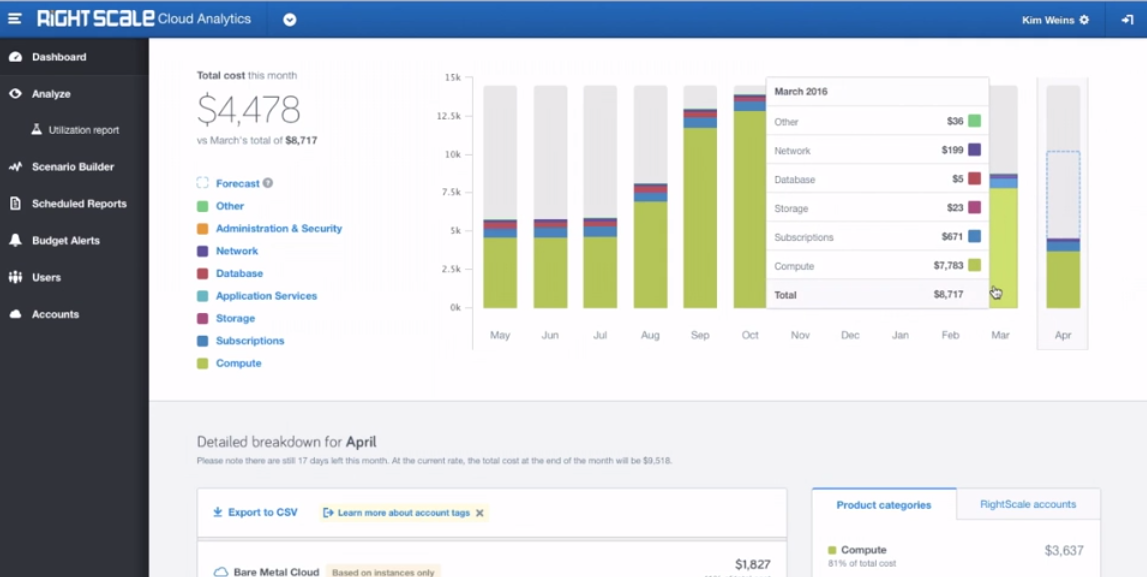Select the Product categories tab

pyautogui.click(x=883, y=505)
